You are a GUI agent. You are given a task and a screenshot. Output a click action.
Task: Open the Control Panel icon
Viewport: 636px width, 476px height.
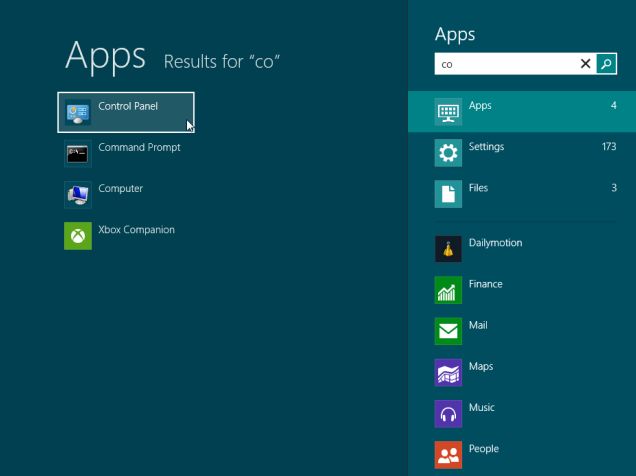tap(78, 112)
